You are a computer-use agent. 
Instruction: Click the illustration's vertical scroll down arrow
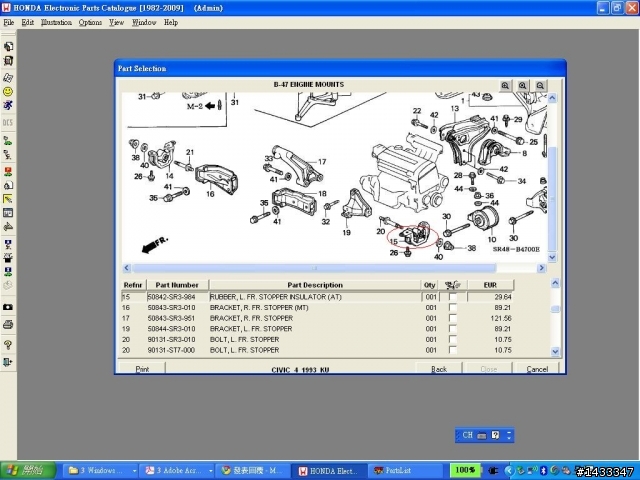point(552,257)
